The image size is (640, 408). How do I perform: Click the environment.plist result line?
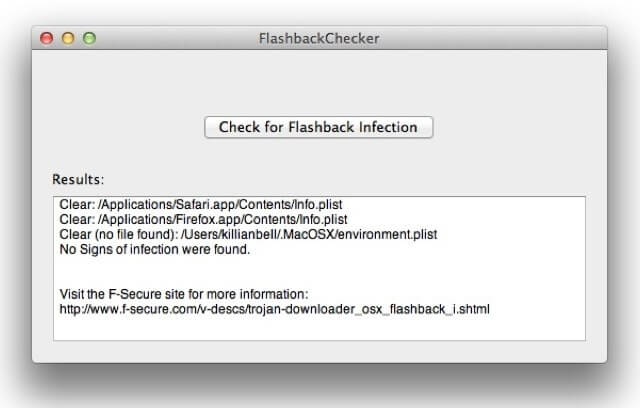[x=248, y=235]
